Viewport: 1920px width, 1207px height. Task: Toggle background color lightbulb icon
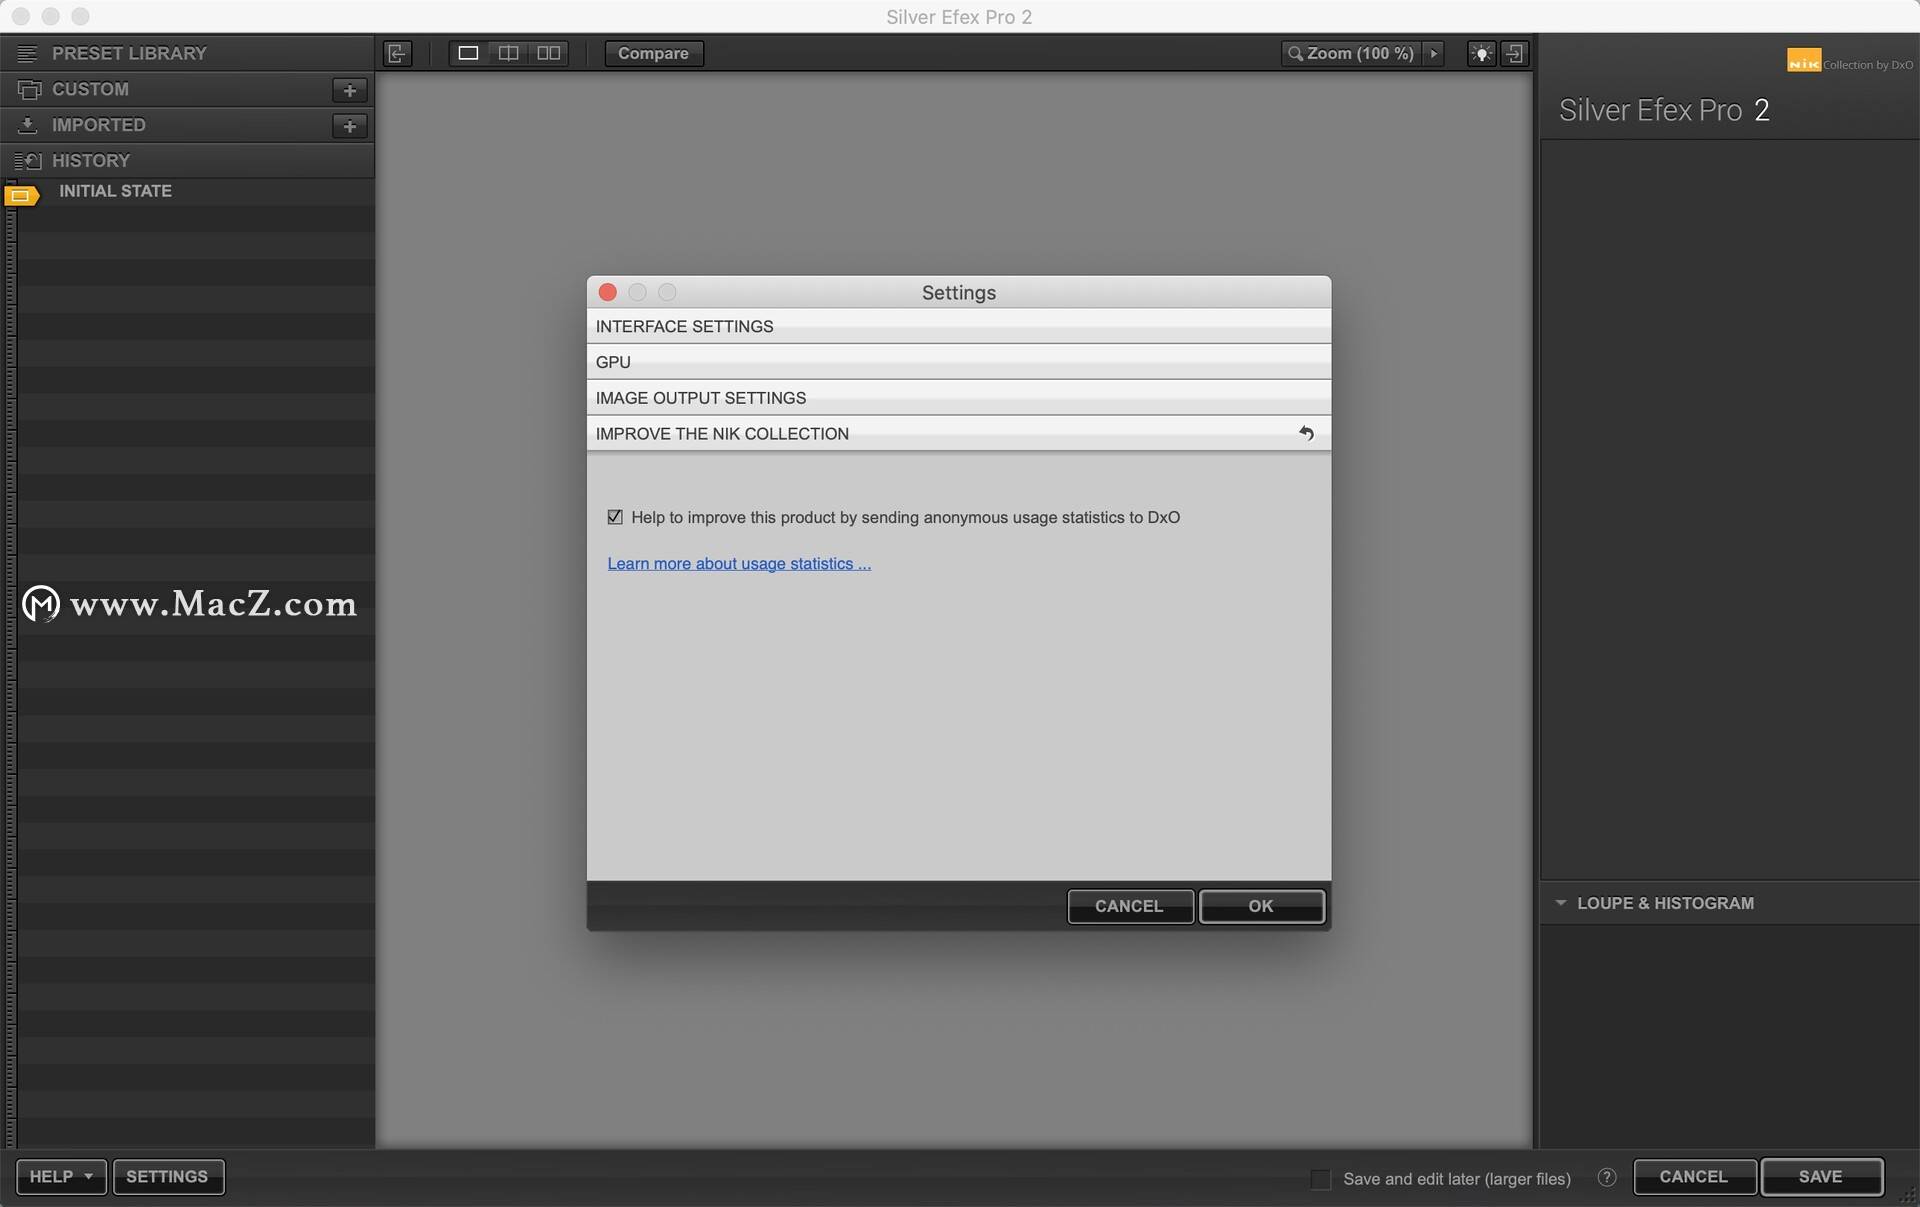coord(1481,53)
